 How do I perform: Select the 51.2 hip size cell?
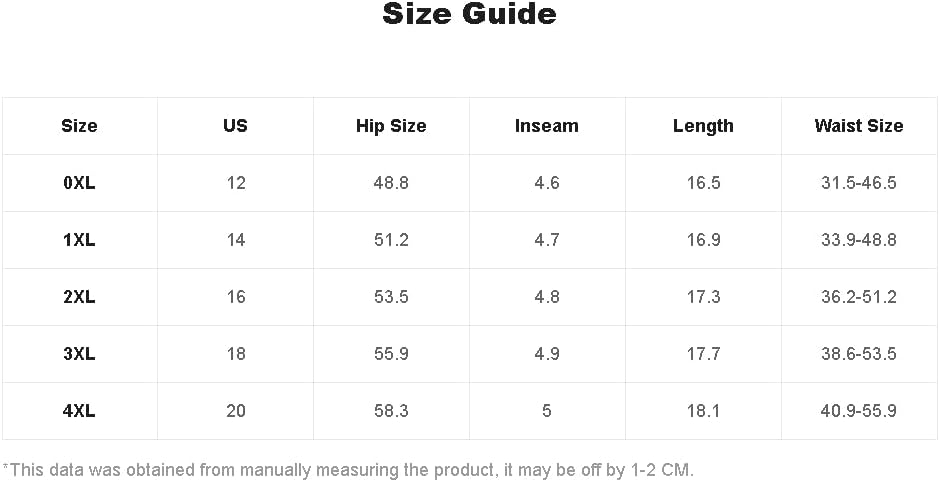(x=391, y=240)
